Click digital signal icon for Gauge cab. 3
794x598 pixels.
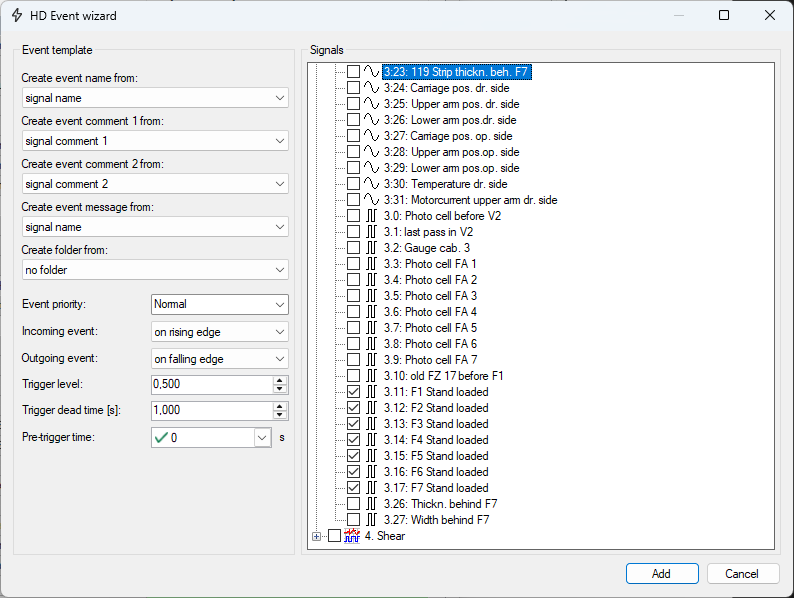[371, 248]
